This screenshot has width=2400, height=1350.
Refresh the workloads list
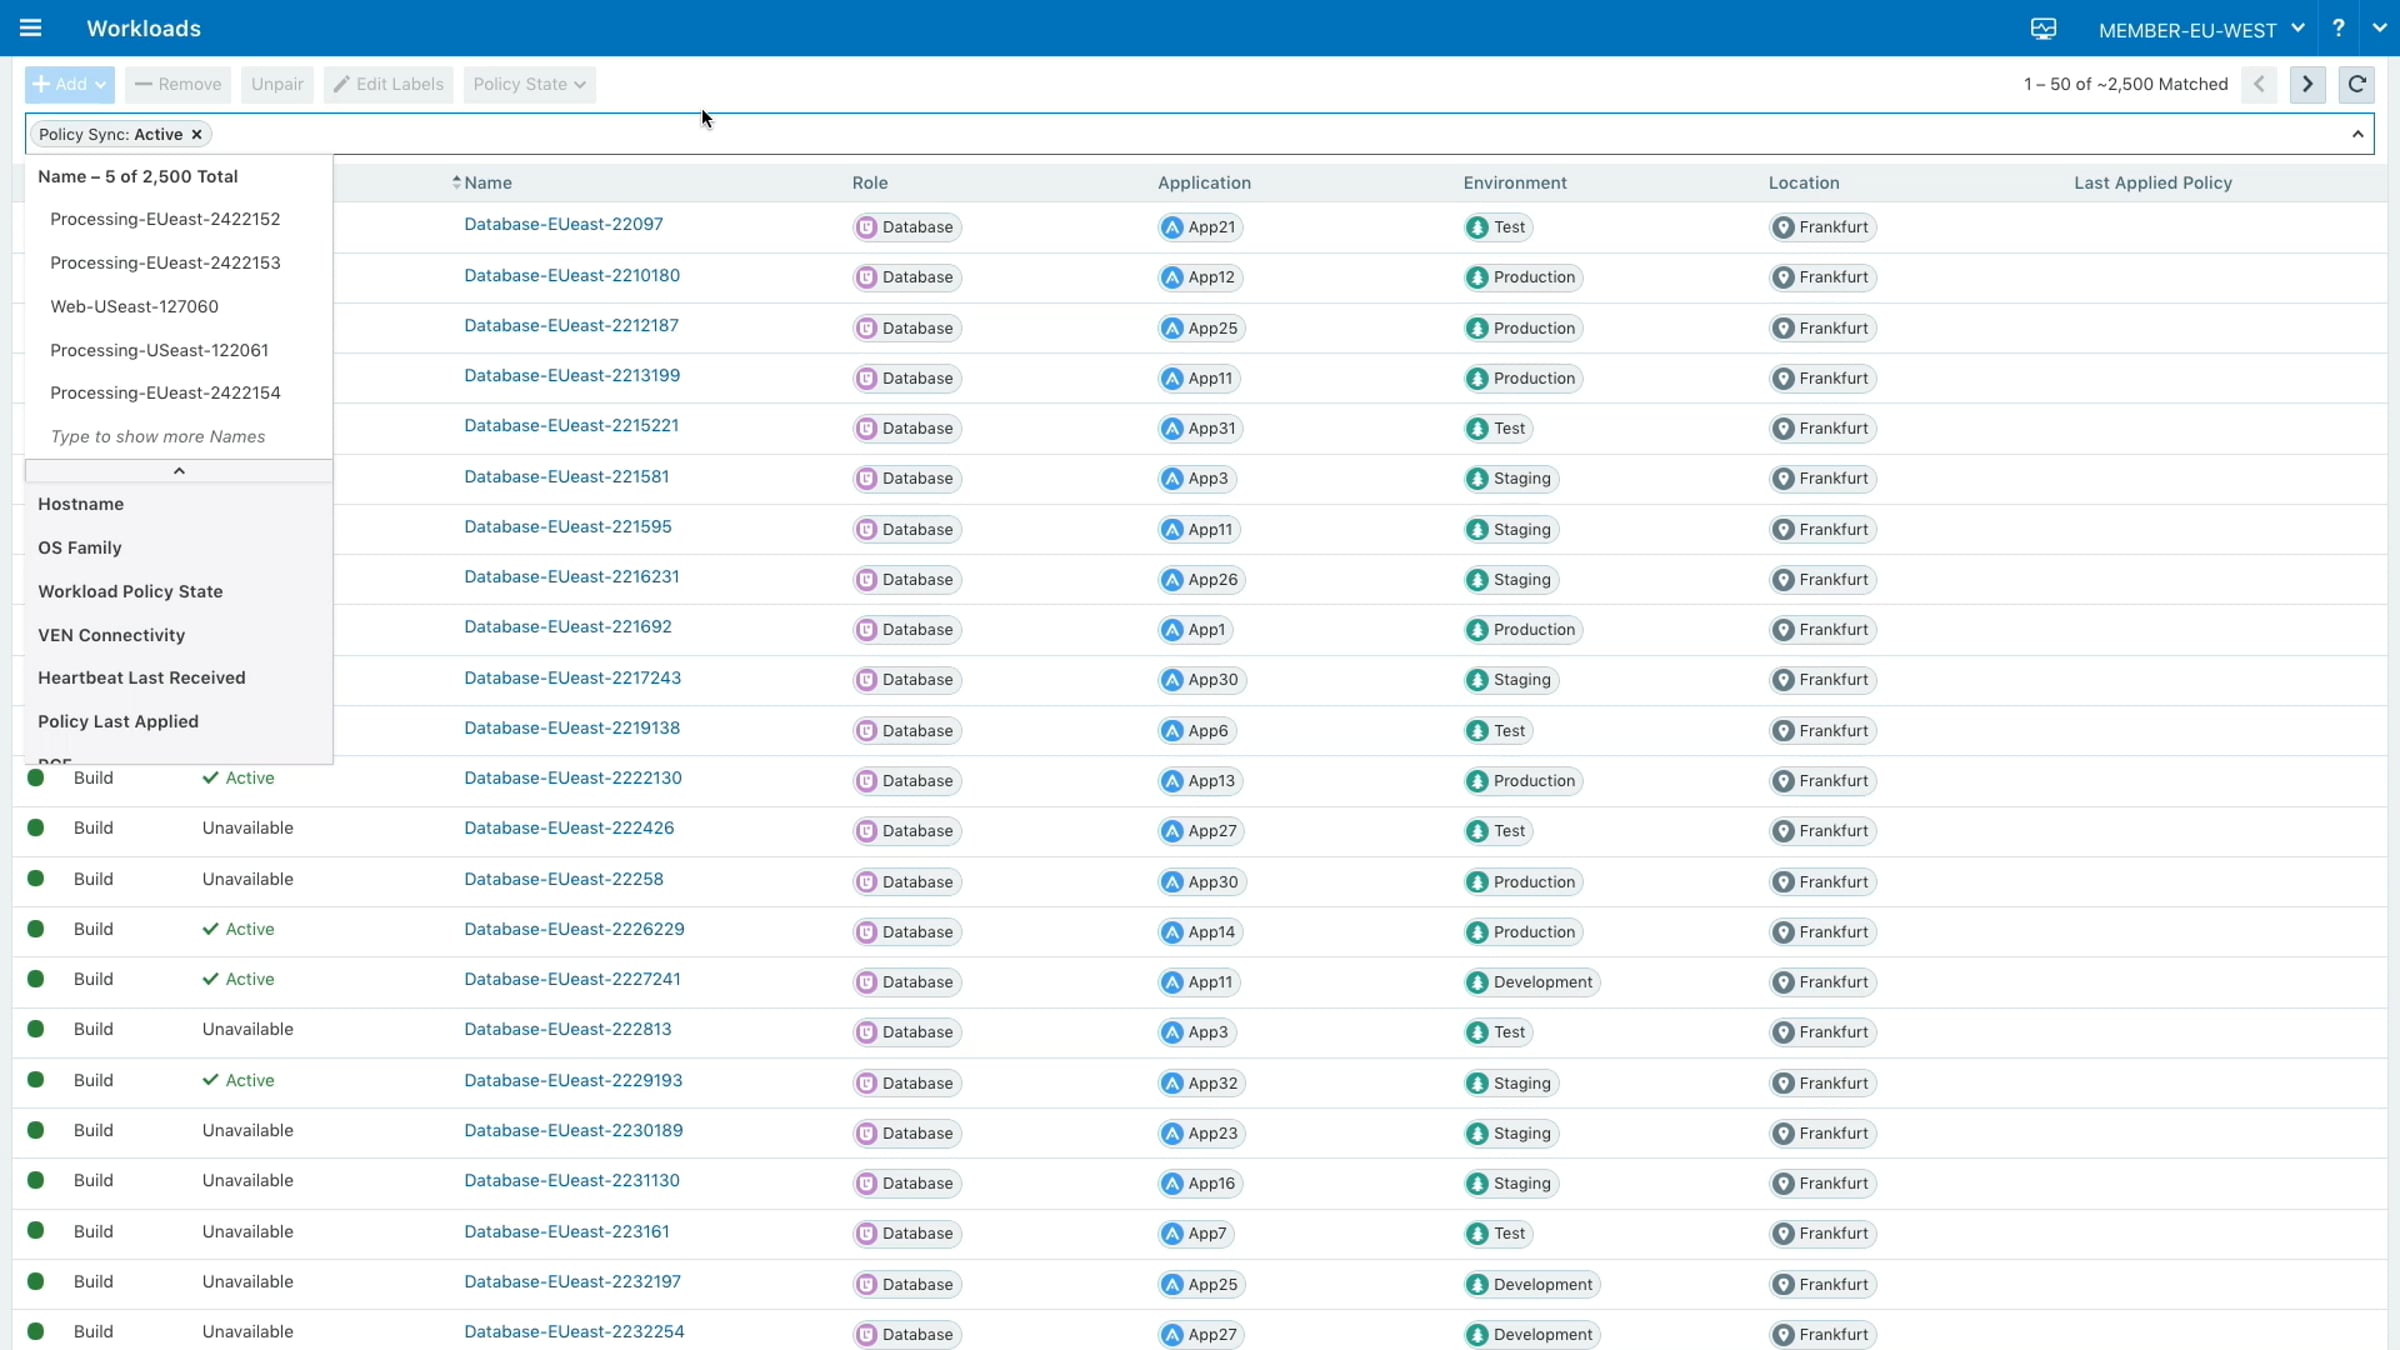click(2356, 84)
